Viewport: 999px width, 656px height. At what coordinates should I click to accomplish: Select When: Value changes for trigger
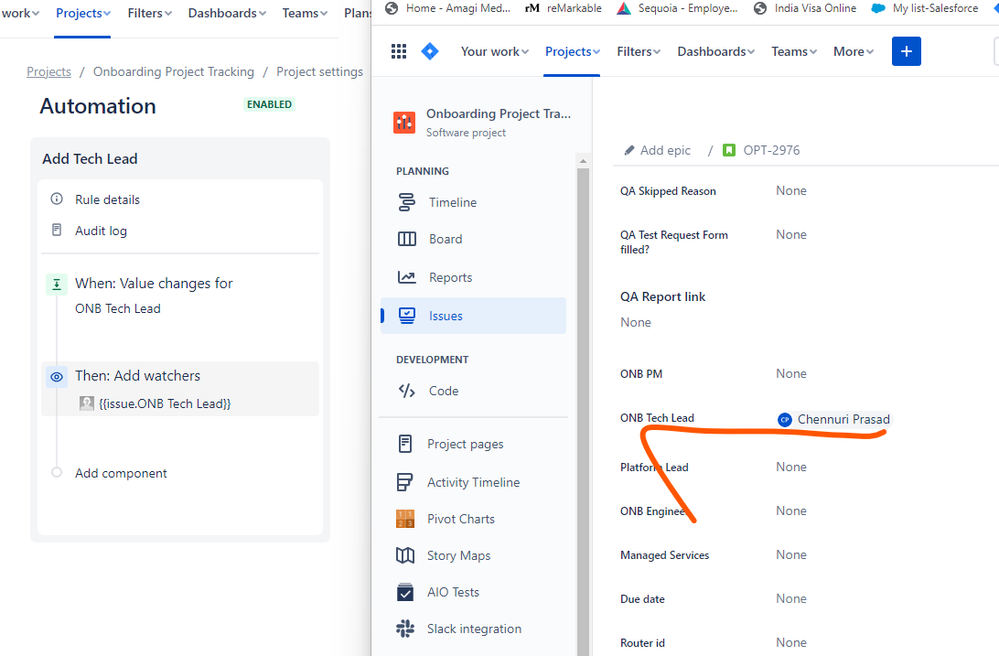click(154, 283)
